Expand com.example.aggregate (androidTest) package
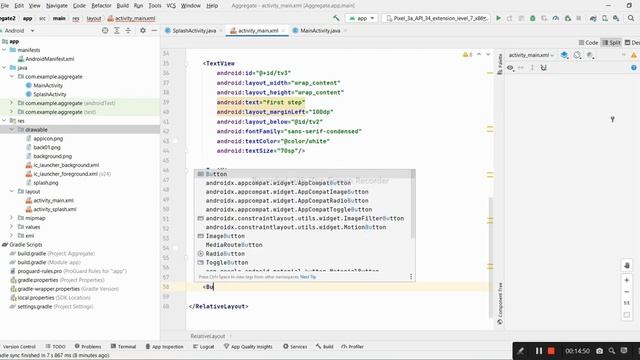Image resolution: width=640 pixels, height=360 pixels. (x=12, y=103)
